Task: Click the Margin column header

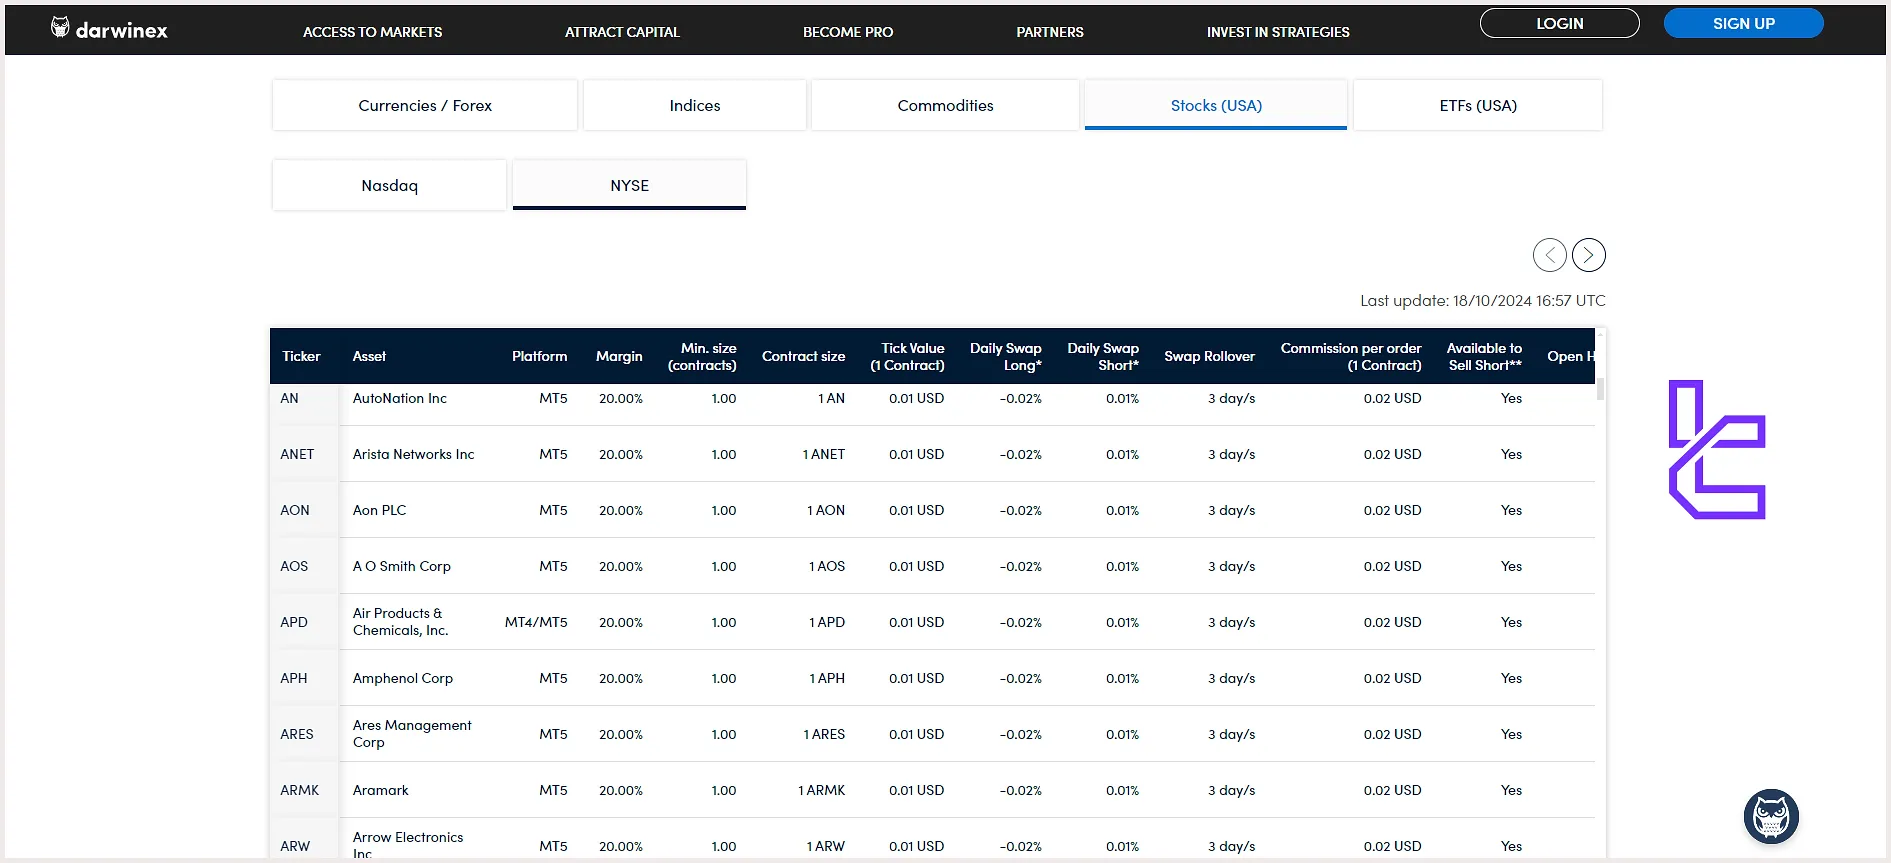Action: (619, 356)
